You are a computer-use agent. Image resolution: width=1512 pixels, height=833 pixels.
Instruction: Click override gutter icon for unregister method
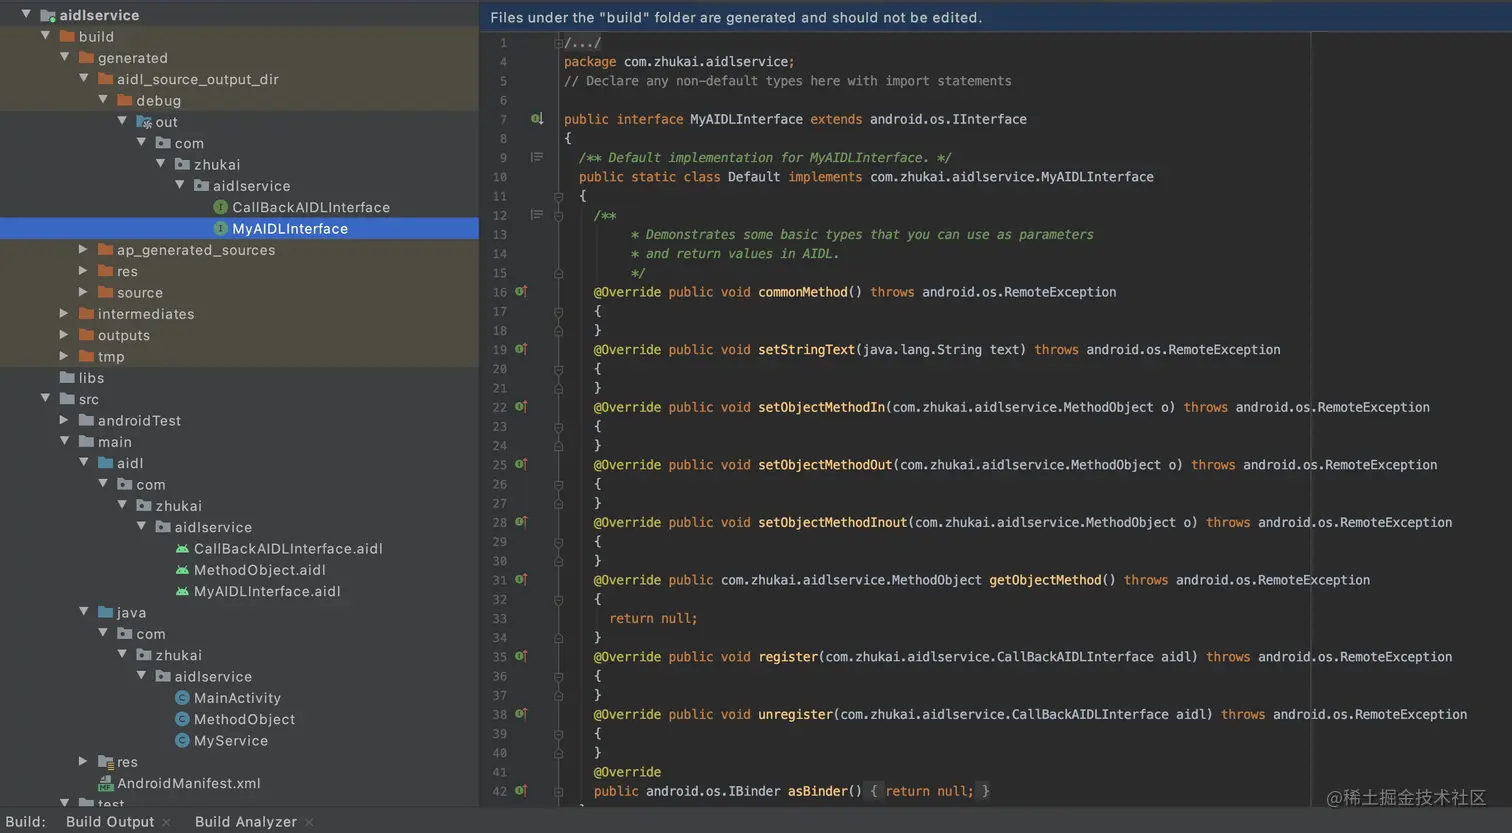(521, 714)
